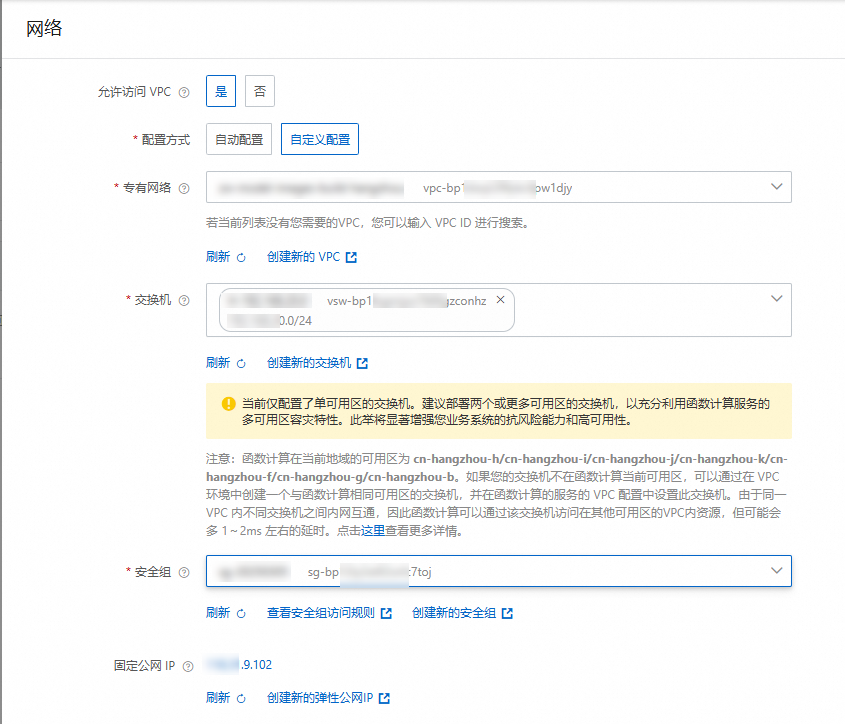The height and width of the screenshot is (724, 845).
Task: Click 刷新 under the VPC selector
Action: click(x=218, y=257)
